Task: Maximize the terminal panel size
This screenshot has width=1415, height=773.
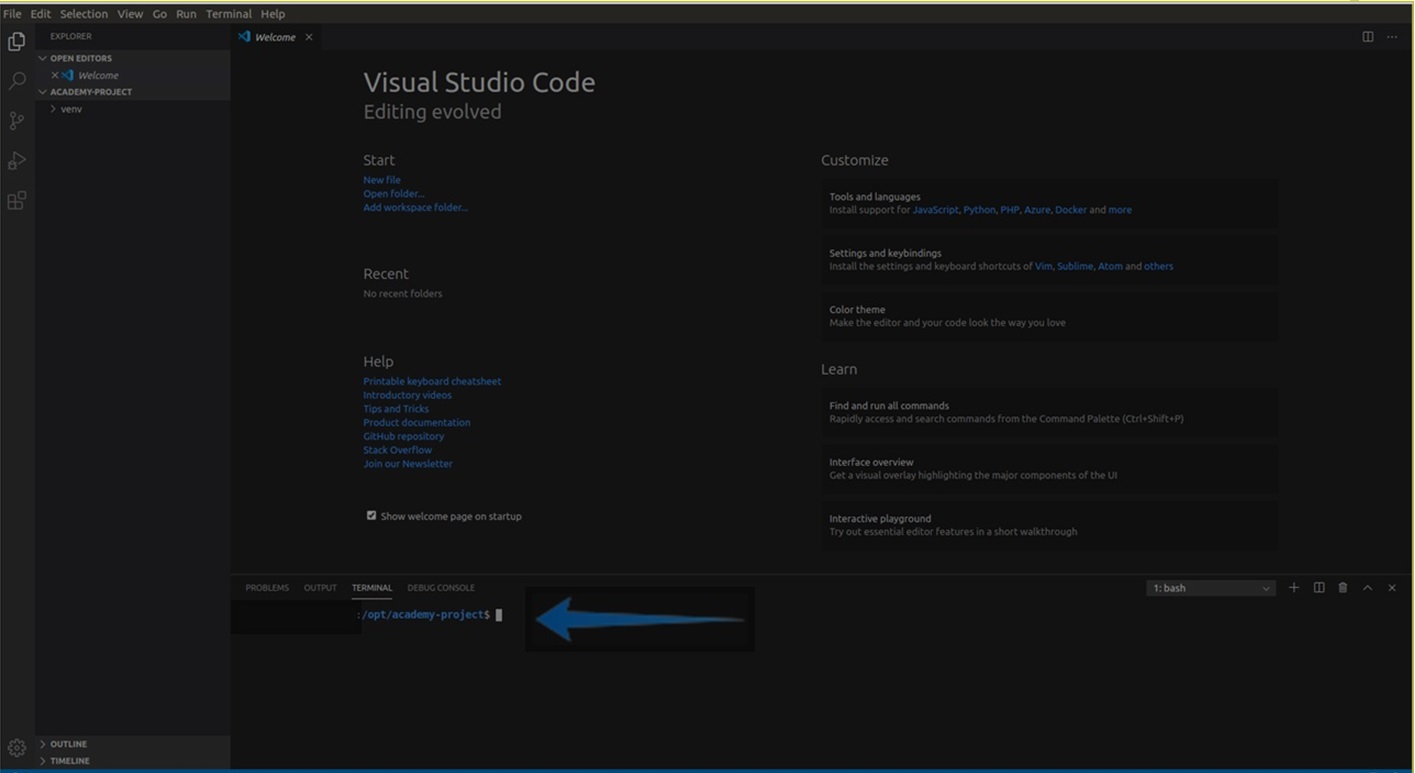Action: tap(1367, 588)
